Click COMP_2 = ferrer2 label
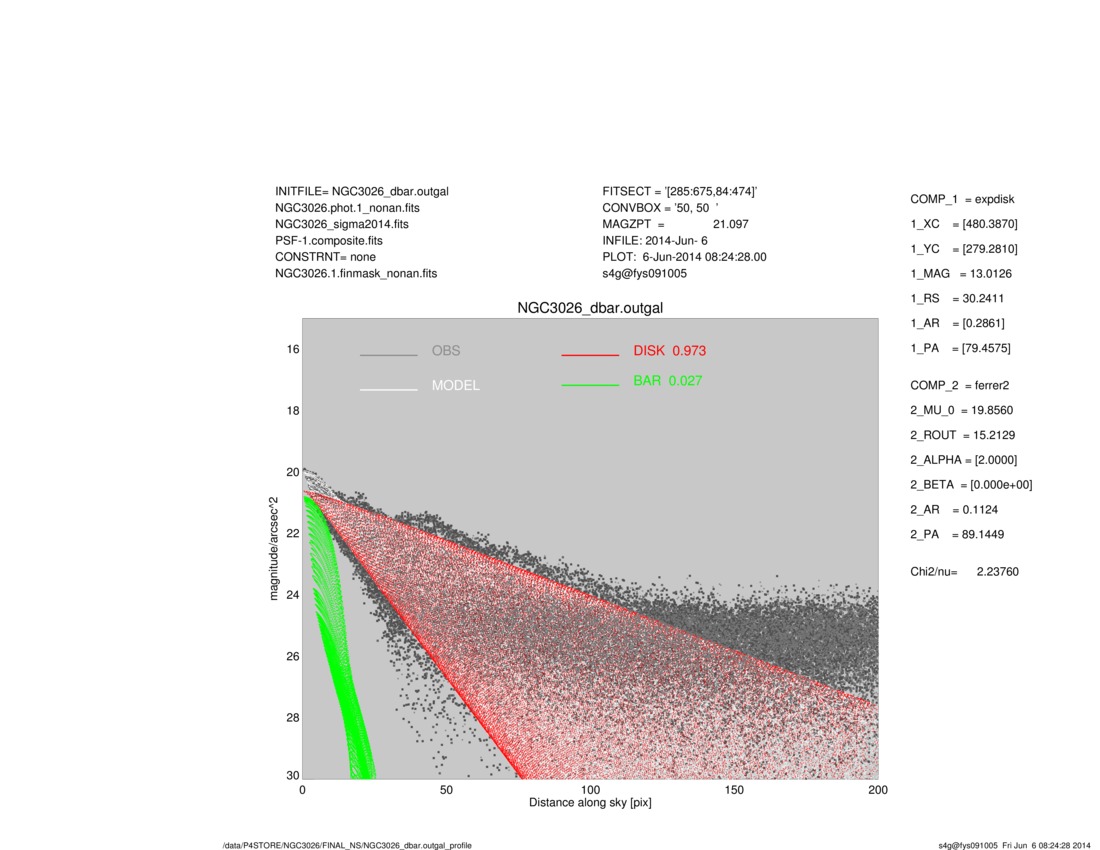The height and width of the screenshot is (850, 1100). click(x=960, y=385)
